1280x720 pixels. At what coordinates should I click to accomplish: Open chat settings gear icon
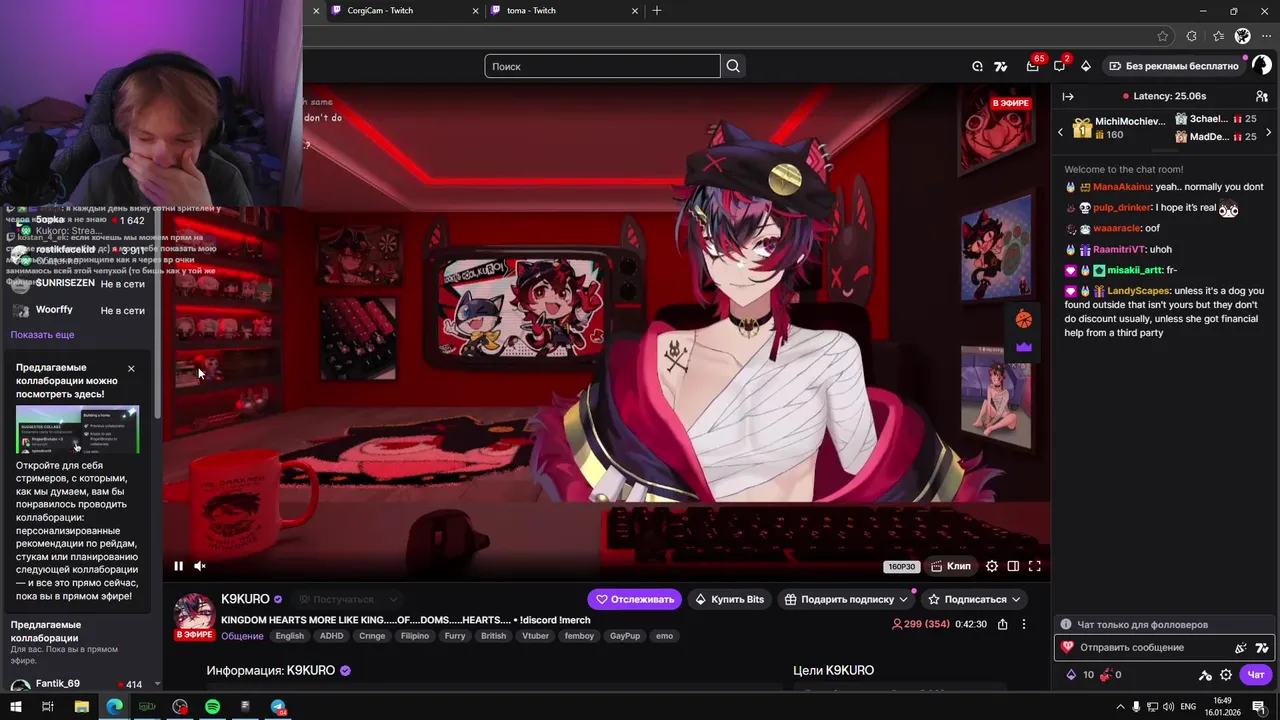(x=1226, y=675)
